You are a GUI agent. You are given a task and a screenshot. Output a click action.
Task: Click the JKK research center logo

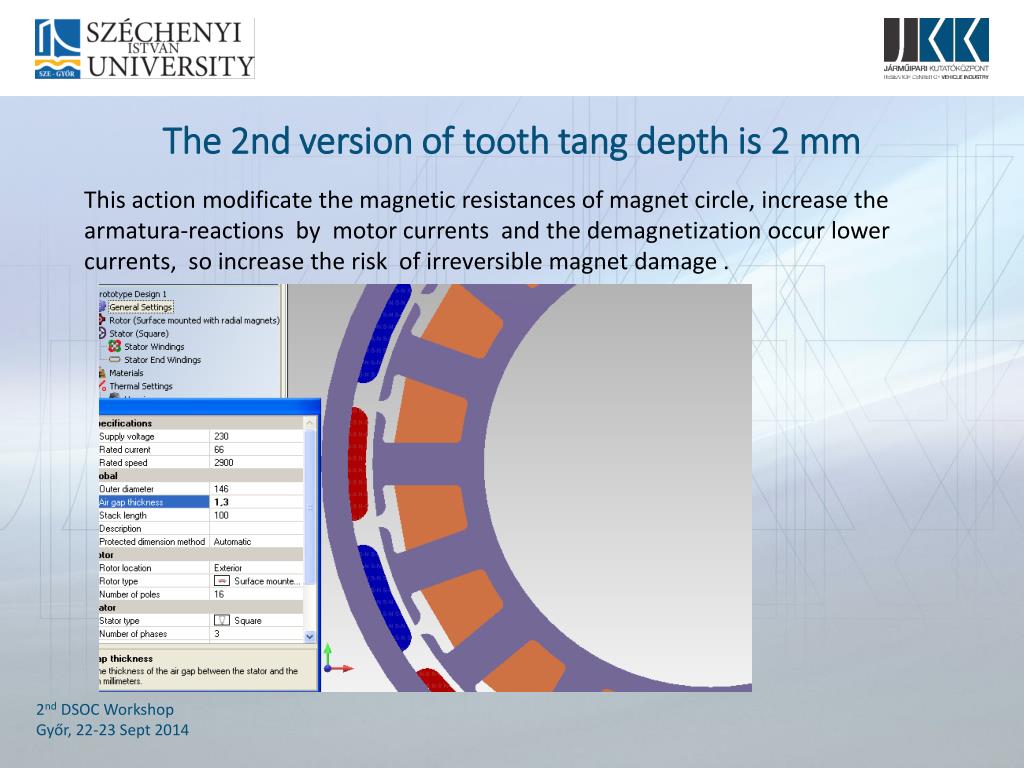click(936, 48)
